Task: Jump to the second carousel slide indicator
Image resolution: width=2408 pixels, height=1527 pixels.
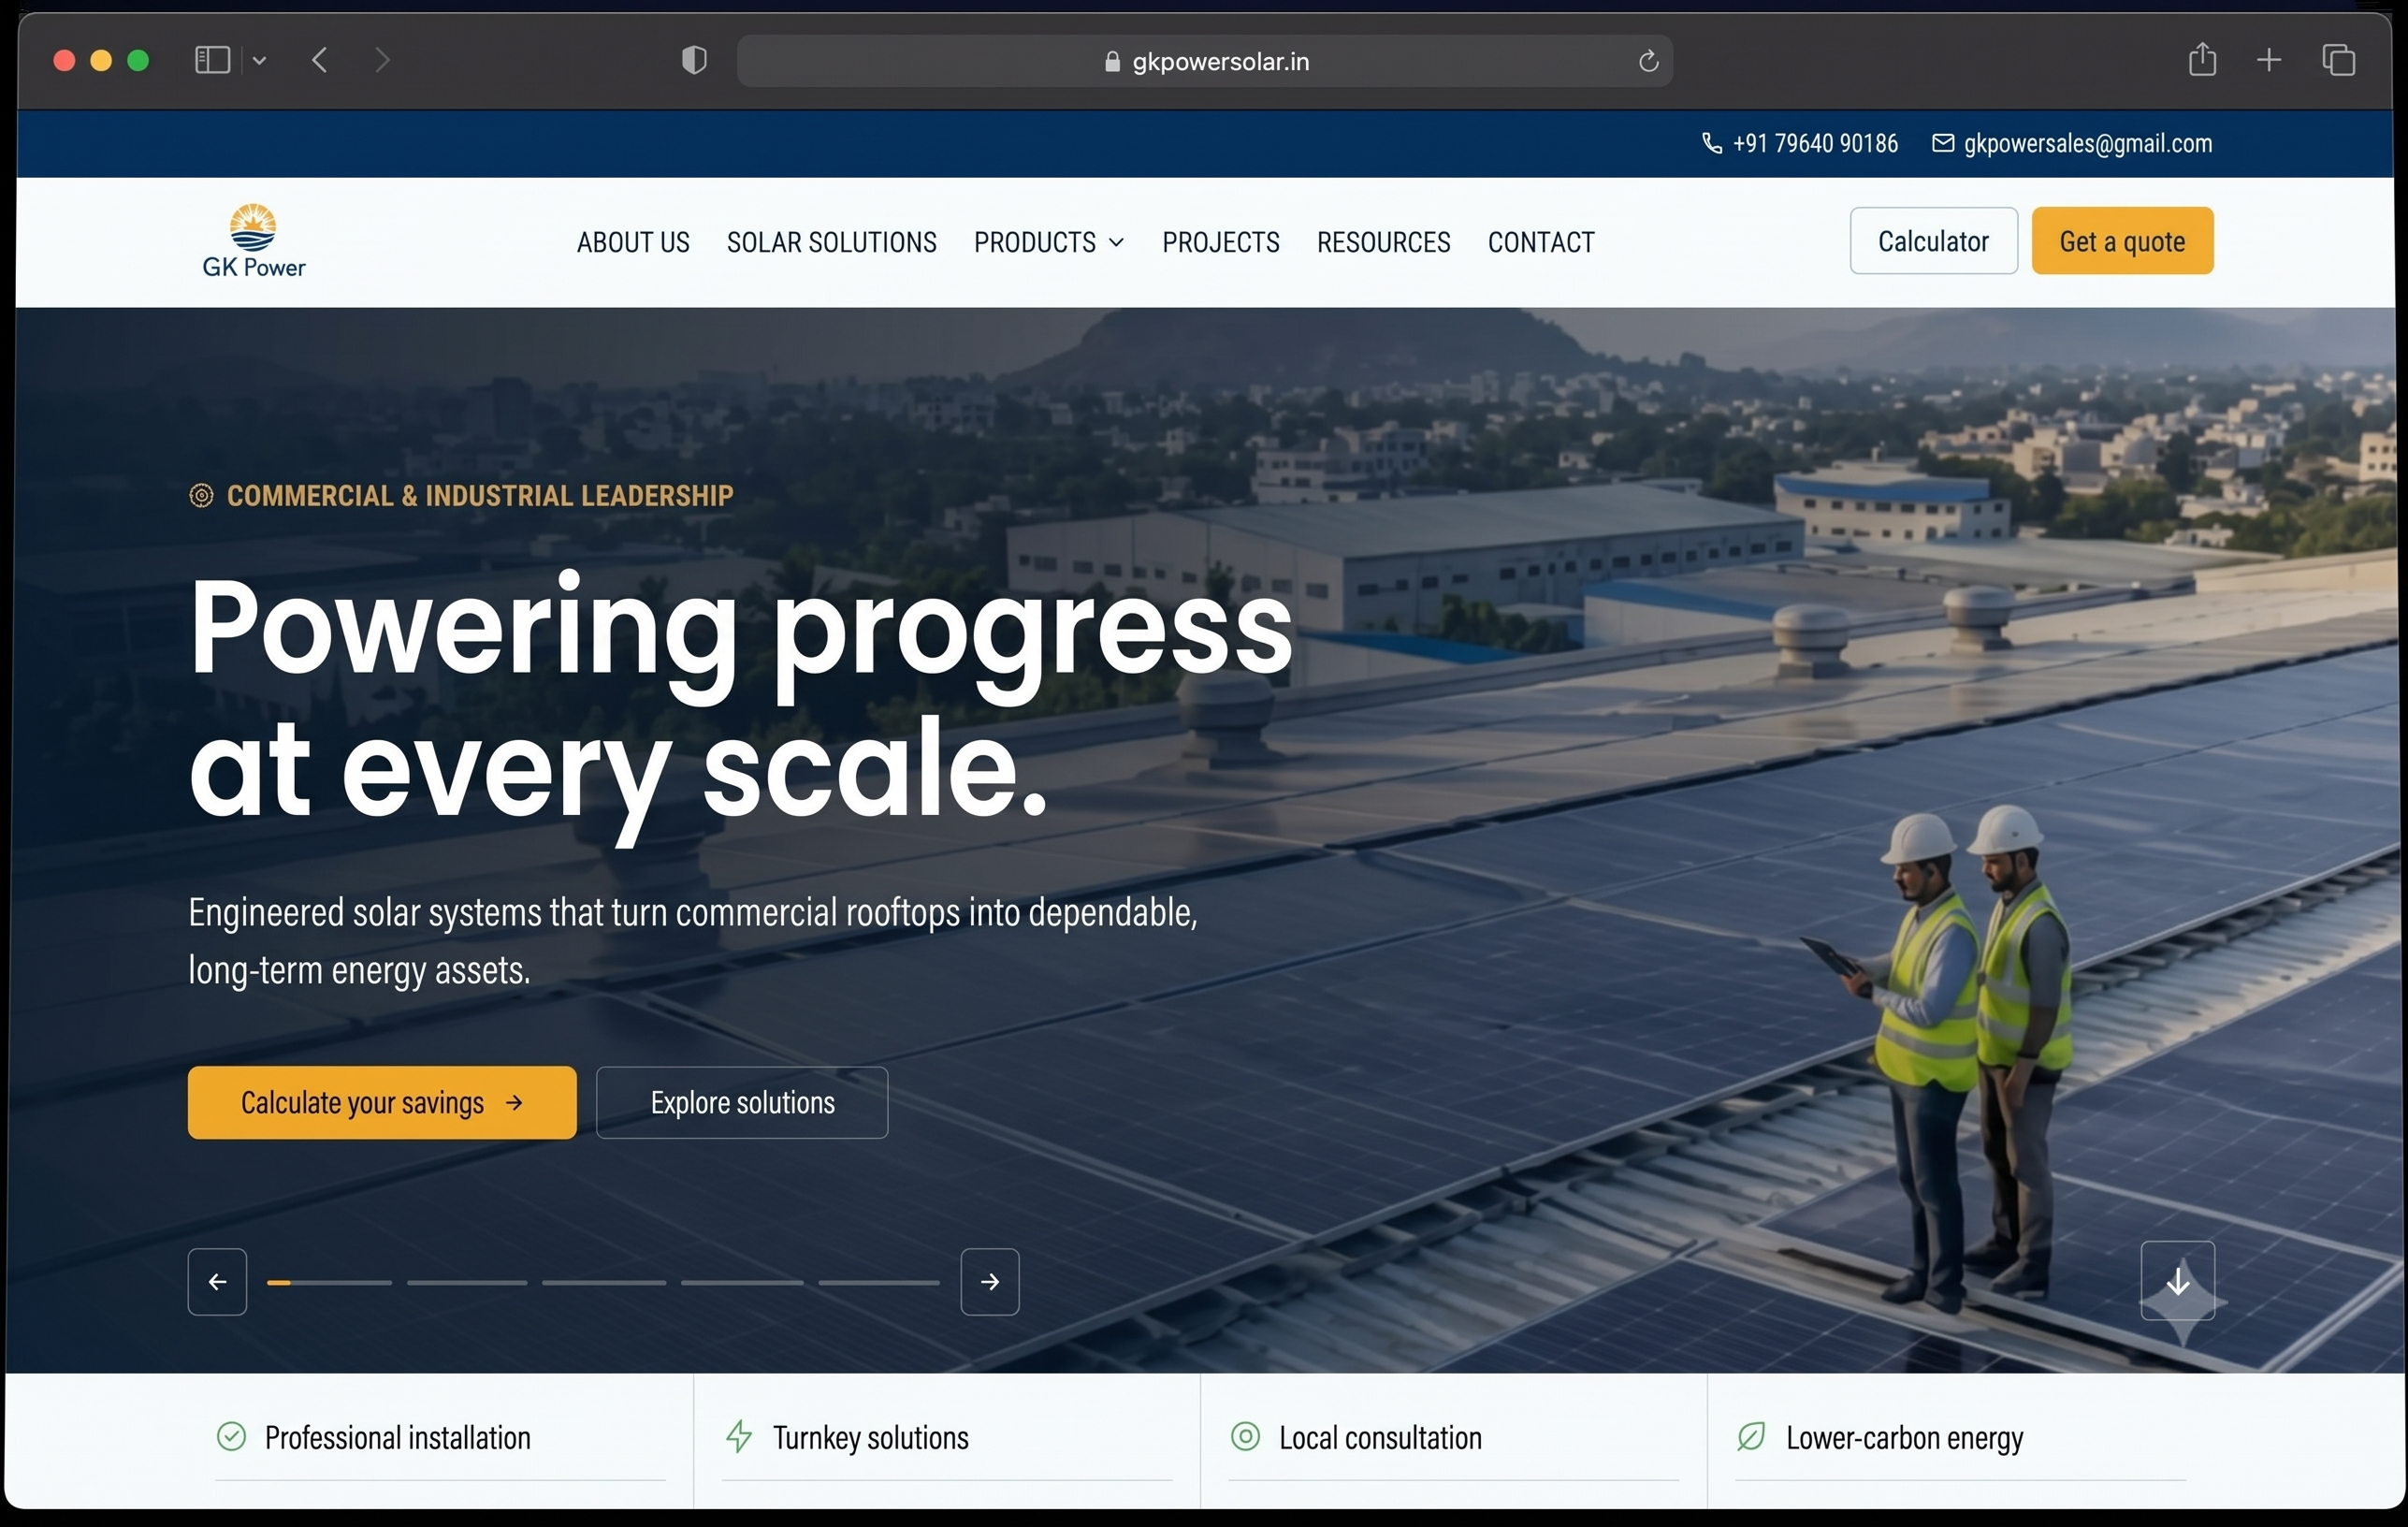Action: coord(467,1282)
